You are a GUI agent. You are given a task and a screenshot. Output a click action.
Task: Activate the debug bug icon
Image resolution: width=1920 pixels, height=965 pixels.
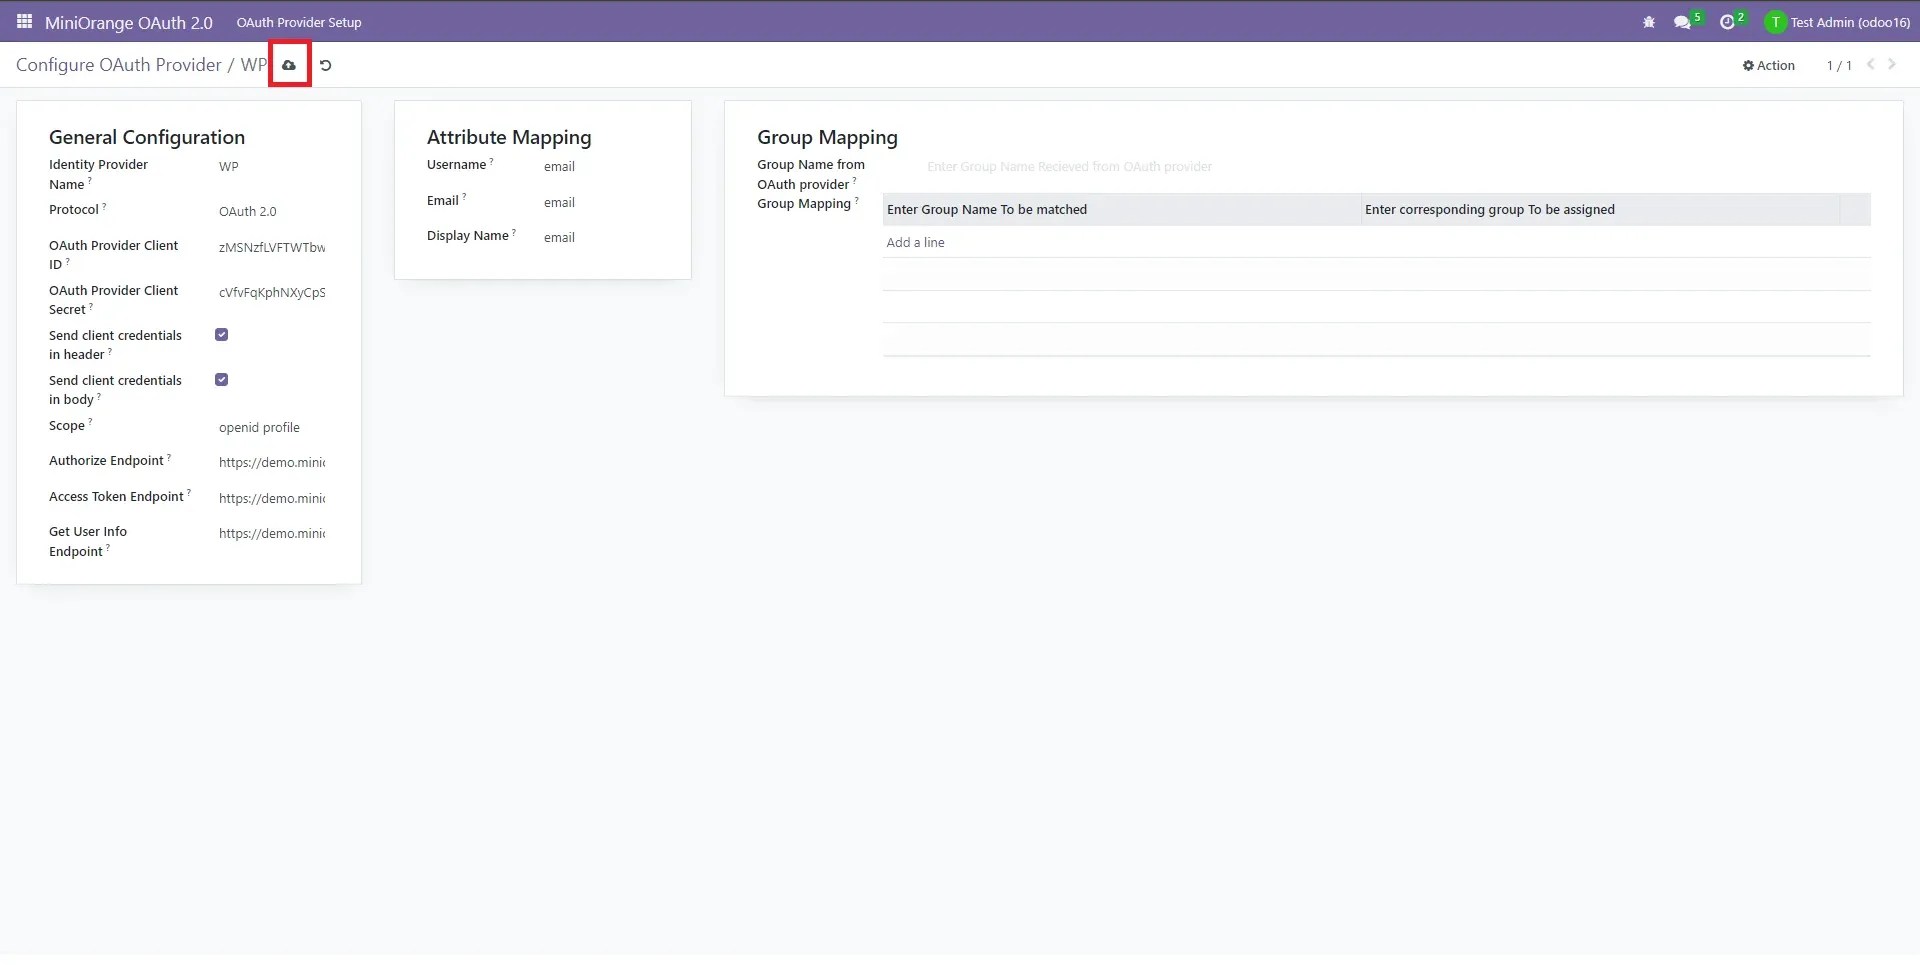click(1648, 21)
